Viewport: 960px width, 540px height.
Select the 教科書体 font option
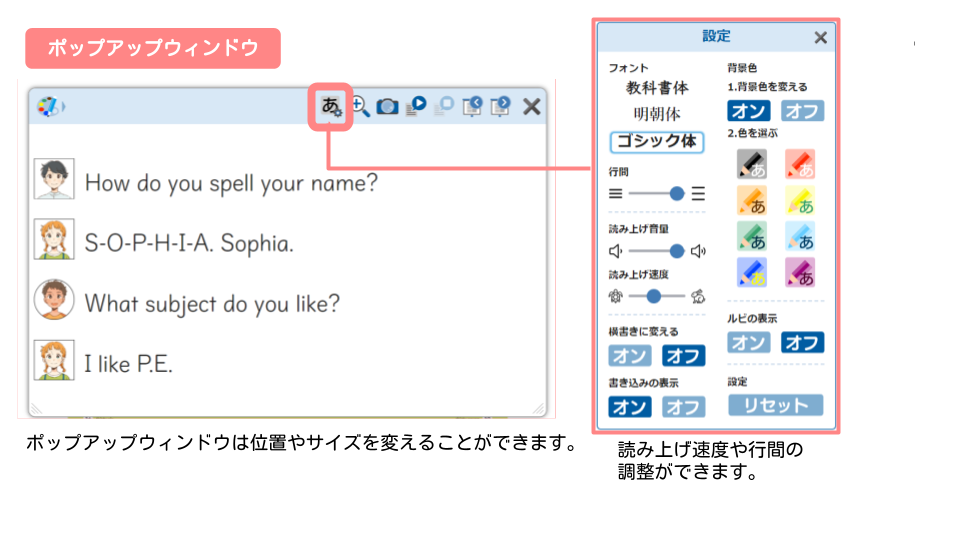tap(656, 88)
